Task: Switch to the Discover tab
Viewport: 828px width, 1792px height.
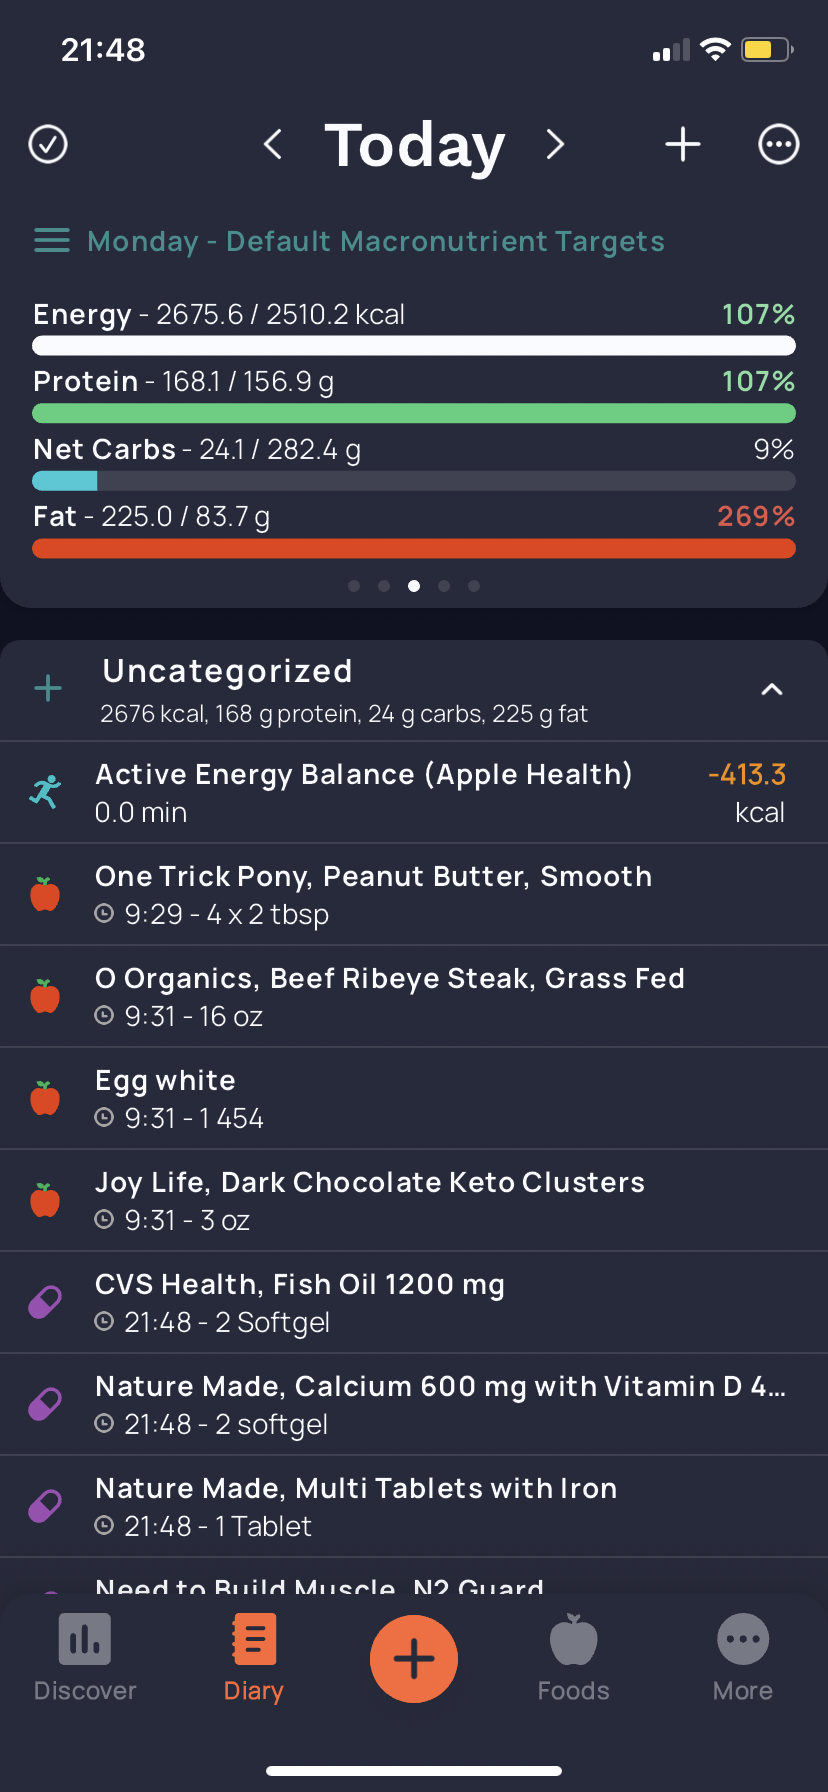Action: (85, 1659)
